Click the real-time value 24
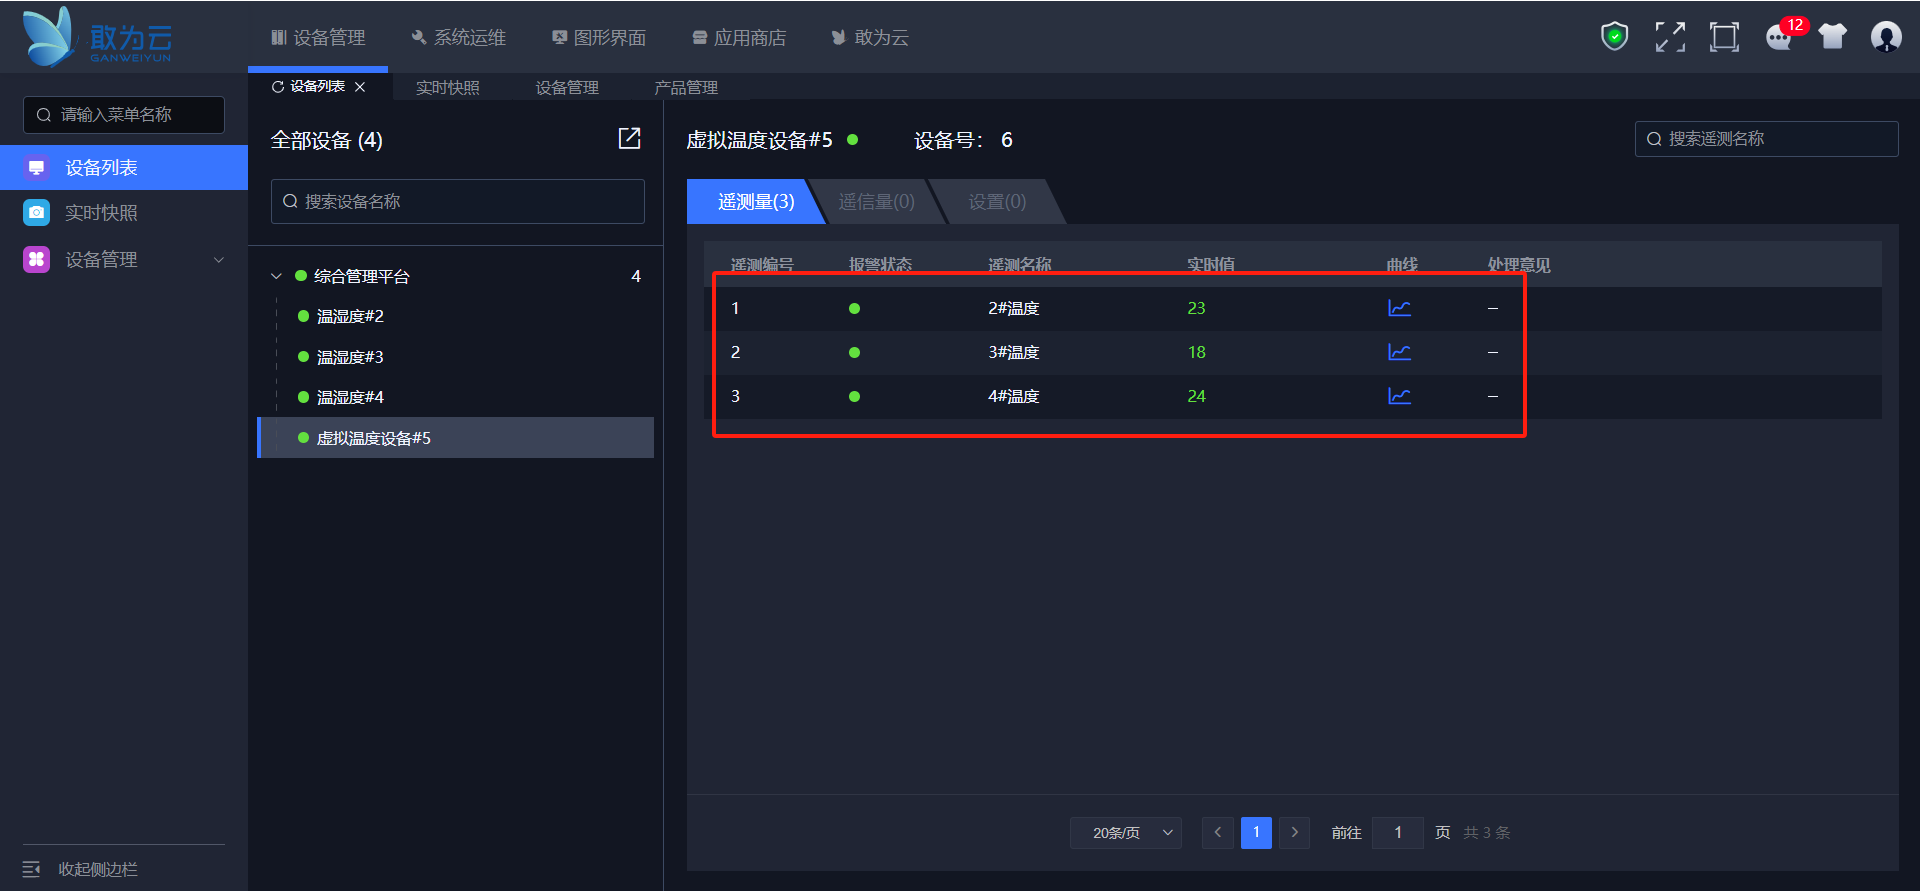The image size is (1920, 891). click(x=1196, y=396)
